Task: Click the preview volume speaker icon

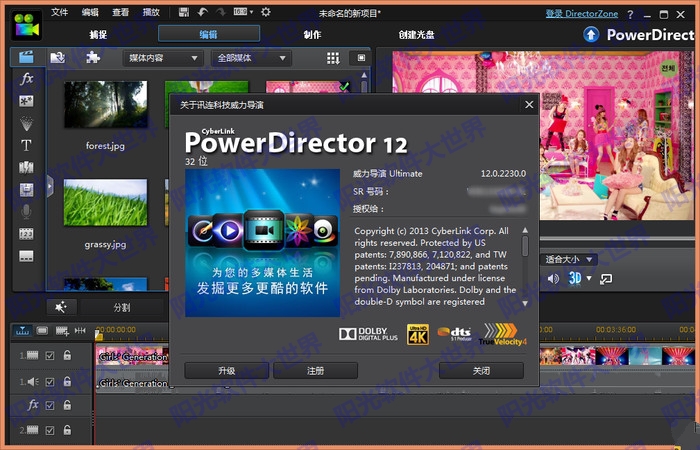Action: pos(553,279)
